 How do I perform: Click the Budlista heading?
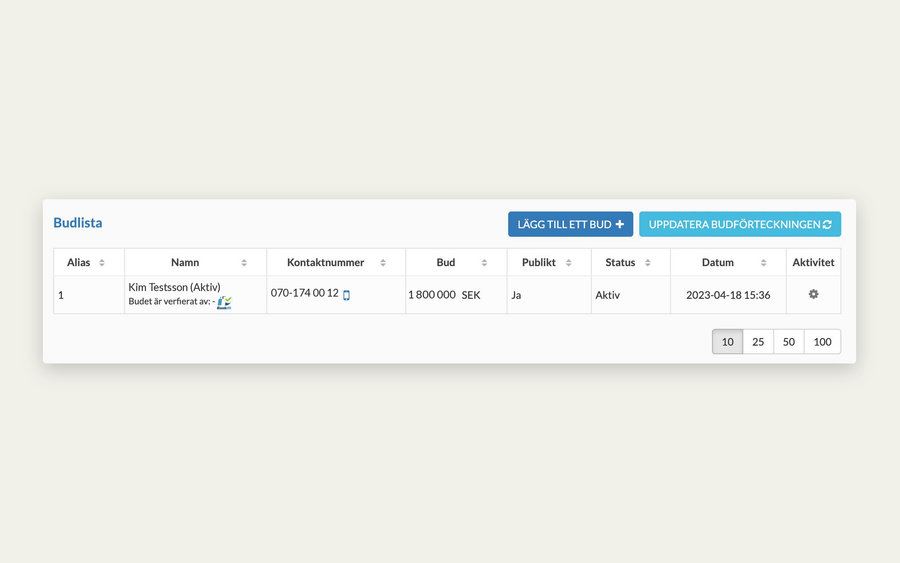pyautogui.click(x=77, y=223)
